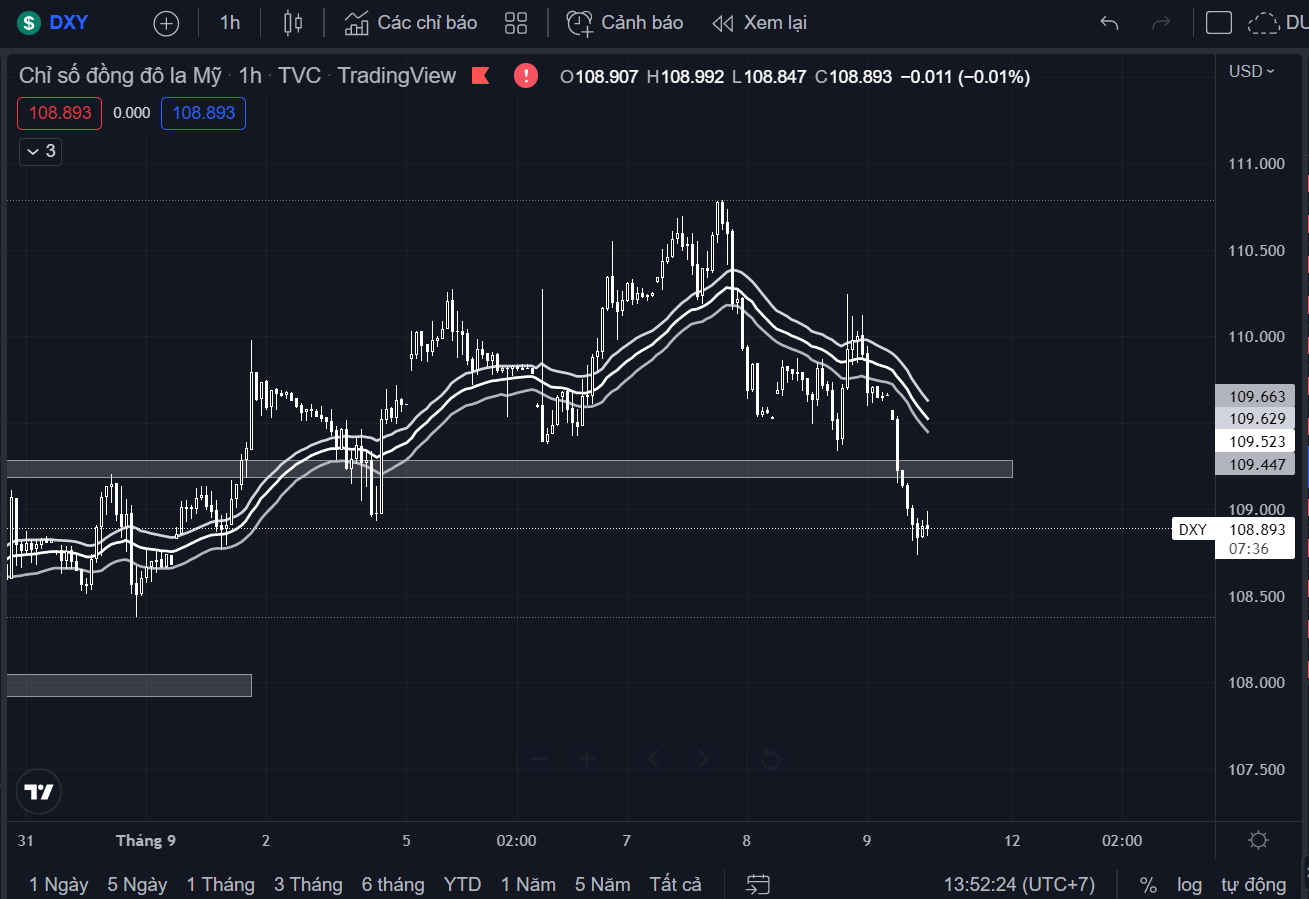Toggle log scale mode
The height and width of the screenshot is (899, 1309).
(1189, 884)
